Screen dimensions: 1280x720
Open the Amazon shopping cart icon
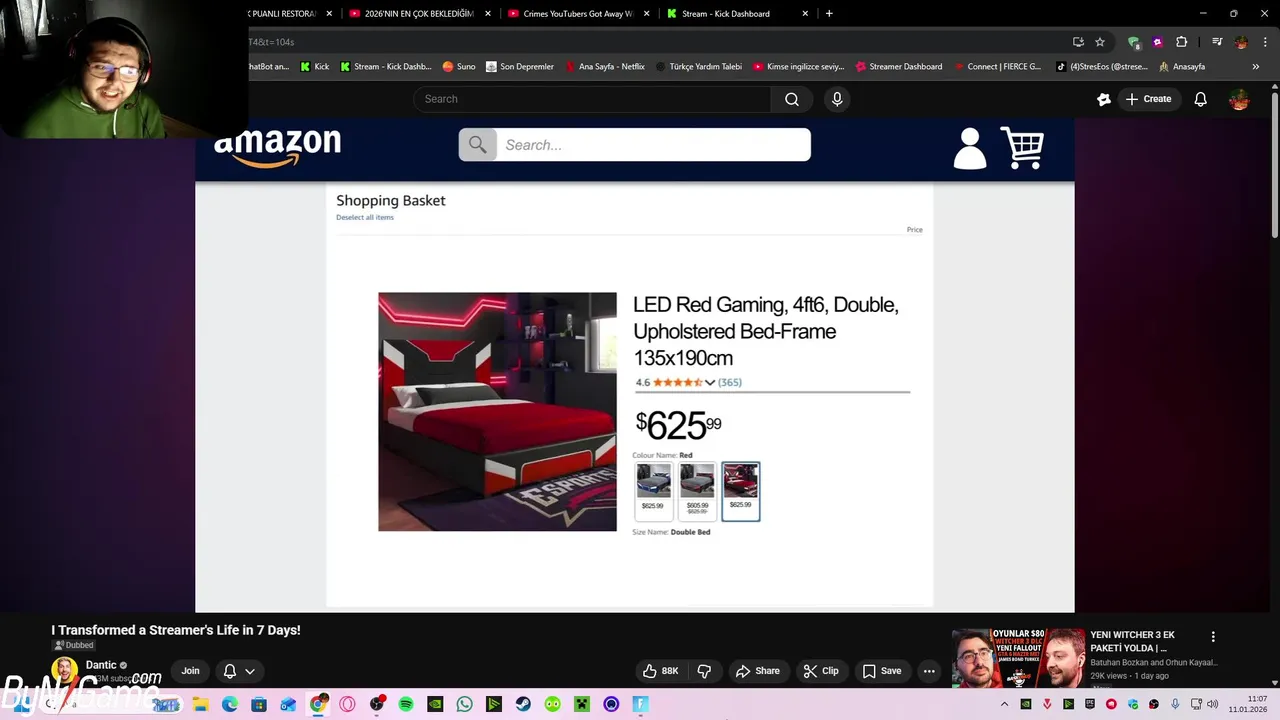tap(1022, 148)
